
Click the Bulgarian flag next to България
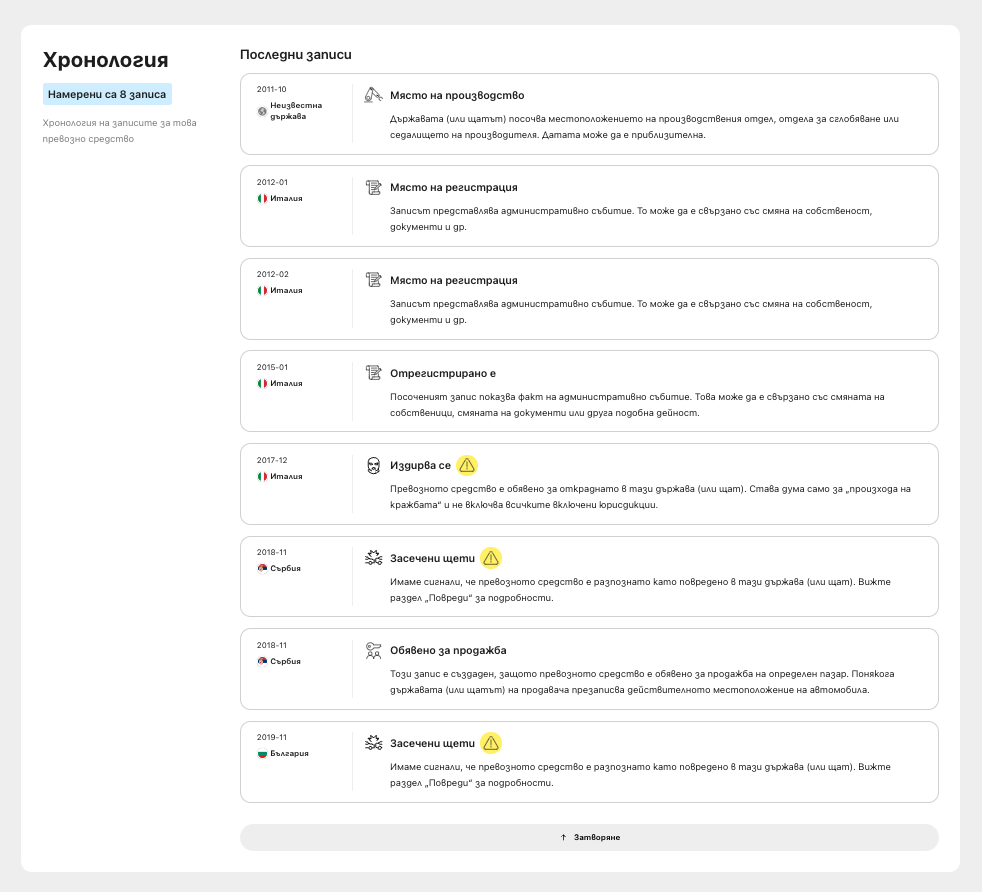click(x=262, y=754)
